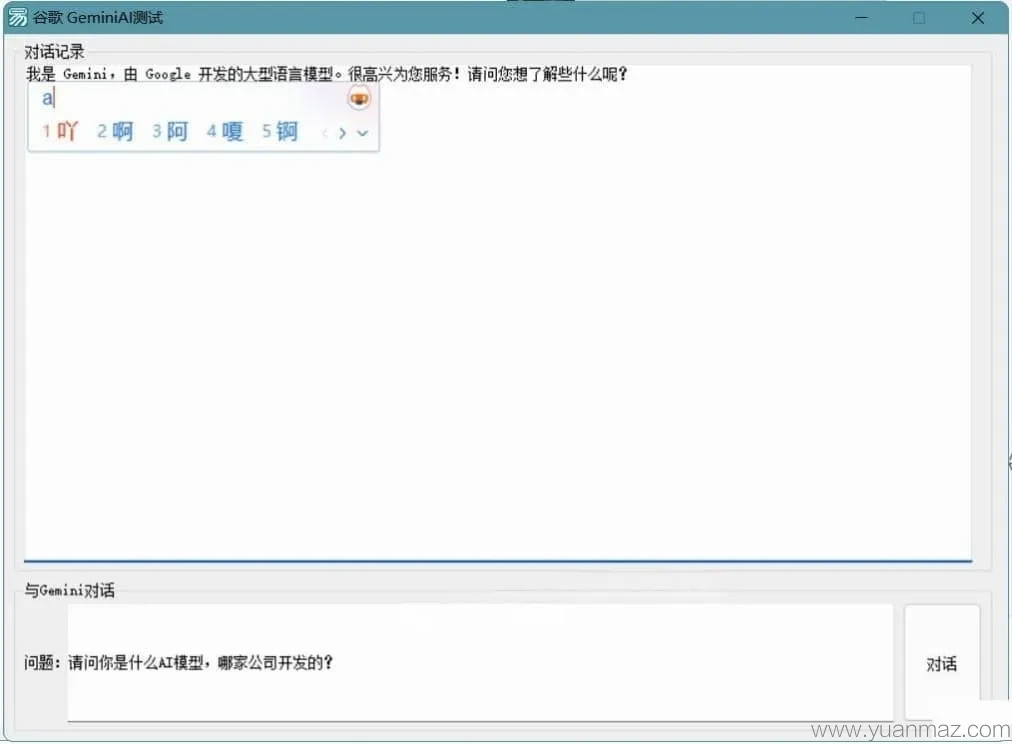Click the maximize button in the title bar

[x=919, y=17]
